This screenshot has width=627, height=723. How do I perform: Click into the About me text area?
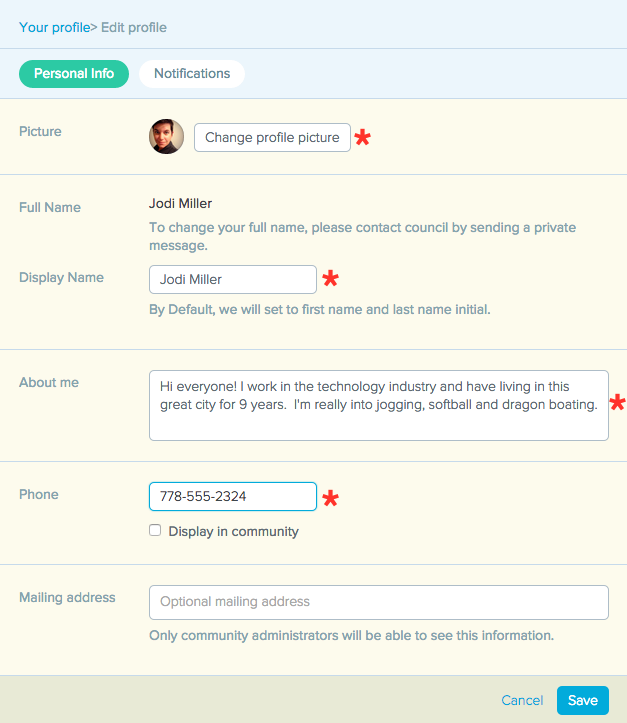pos(378,405)
